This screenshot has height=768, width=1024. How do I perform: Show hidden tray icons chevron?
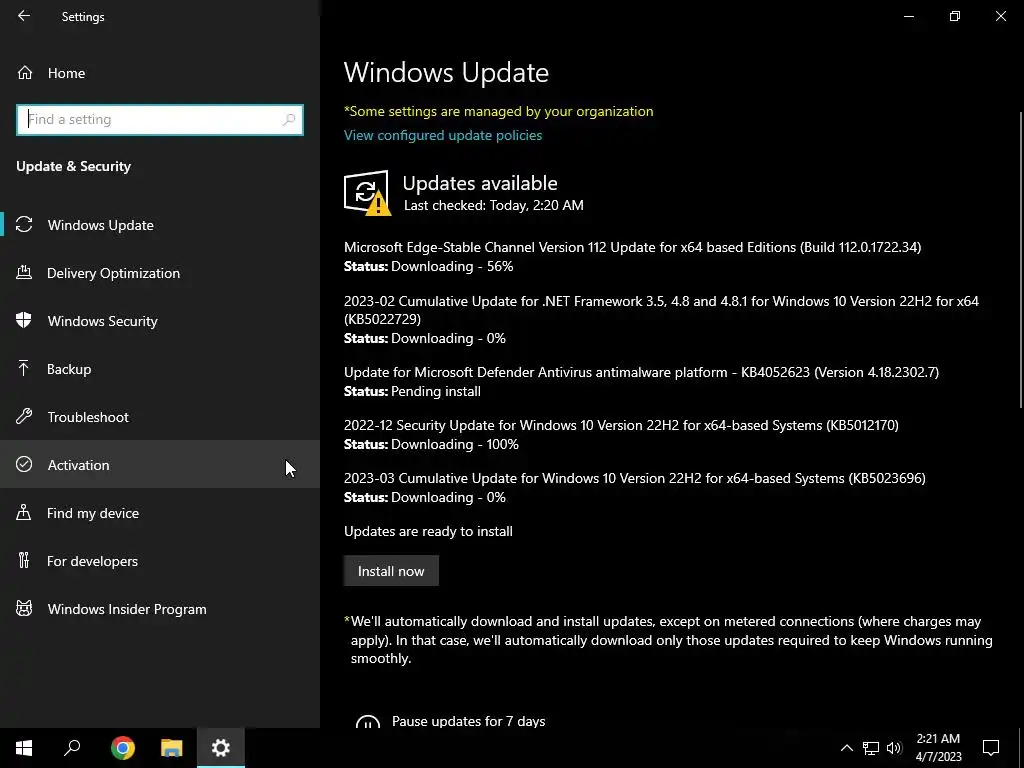coord(846,748)
